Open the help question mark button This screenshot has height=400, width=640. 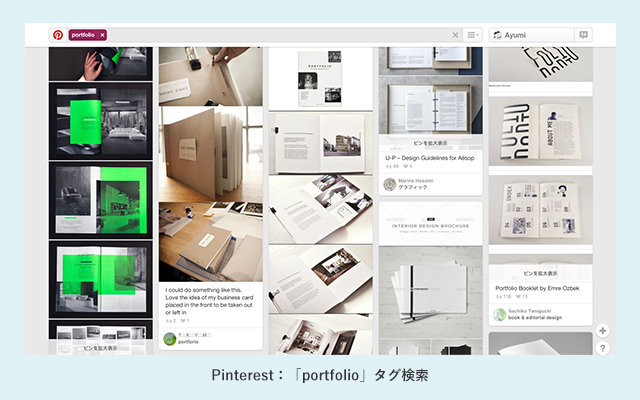(602, 348)
